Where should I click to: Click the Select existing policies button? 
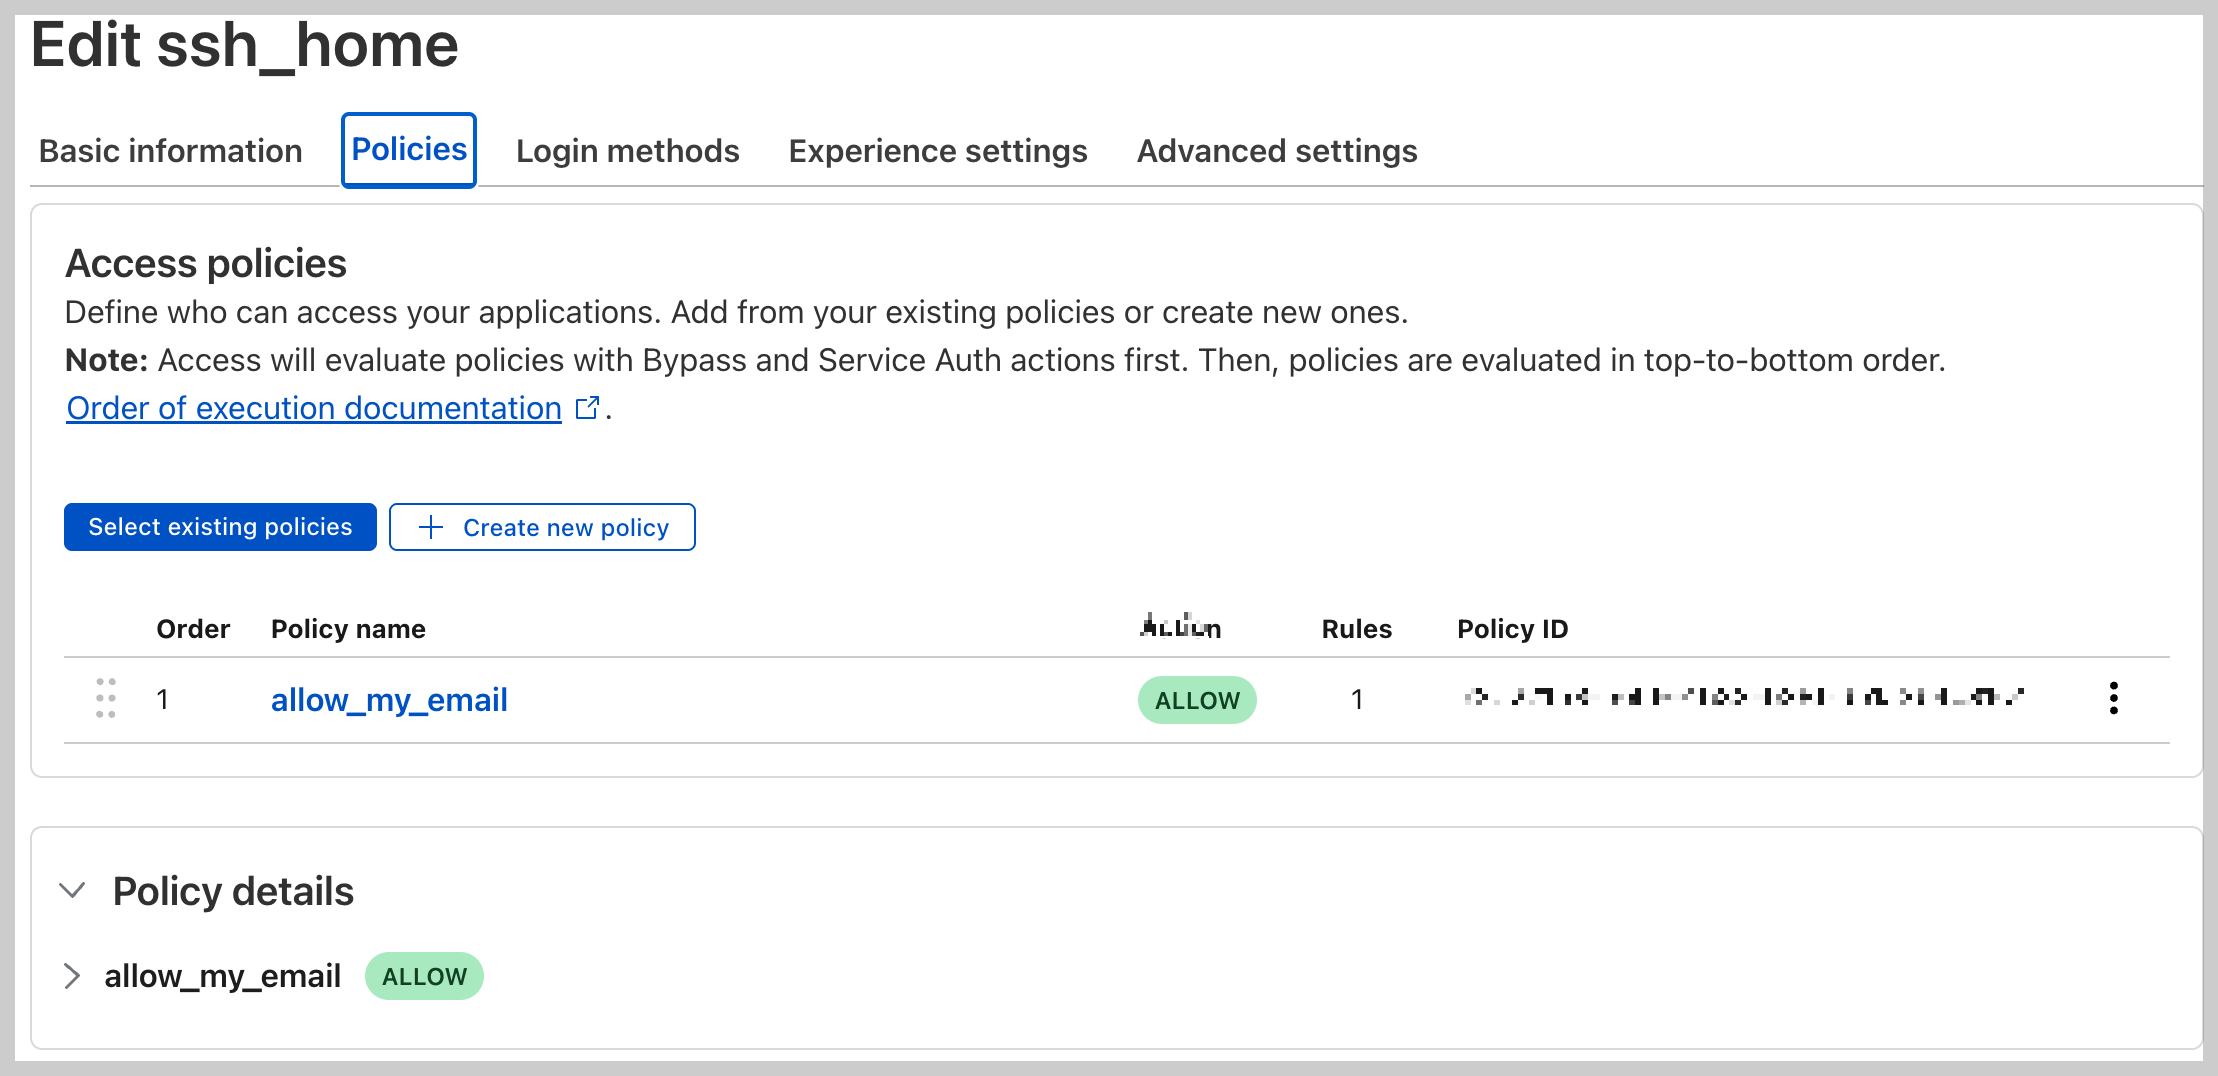[220, 527]
